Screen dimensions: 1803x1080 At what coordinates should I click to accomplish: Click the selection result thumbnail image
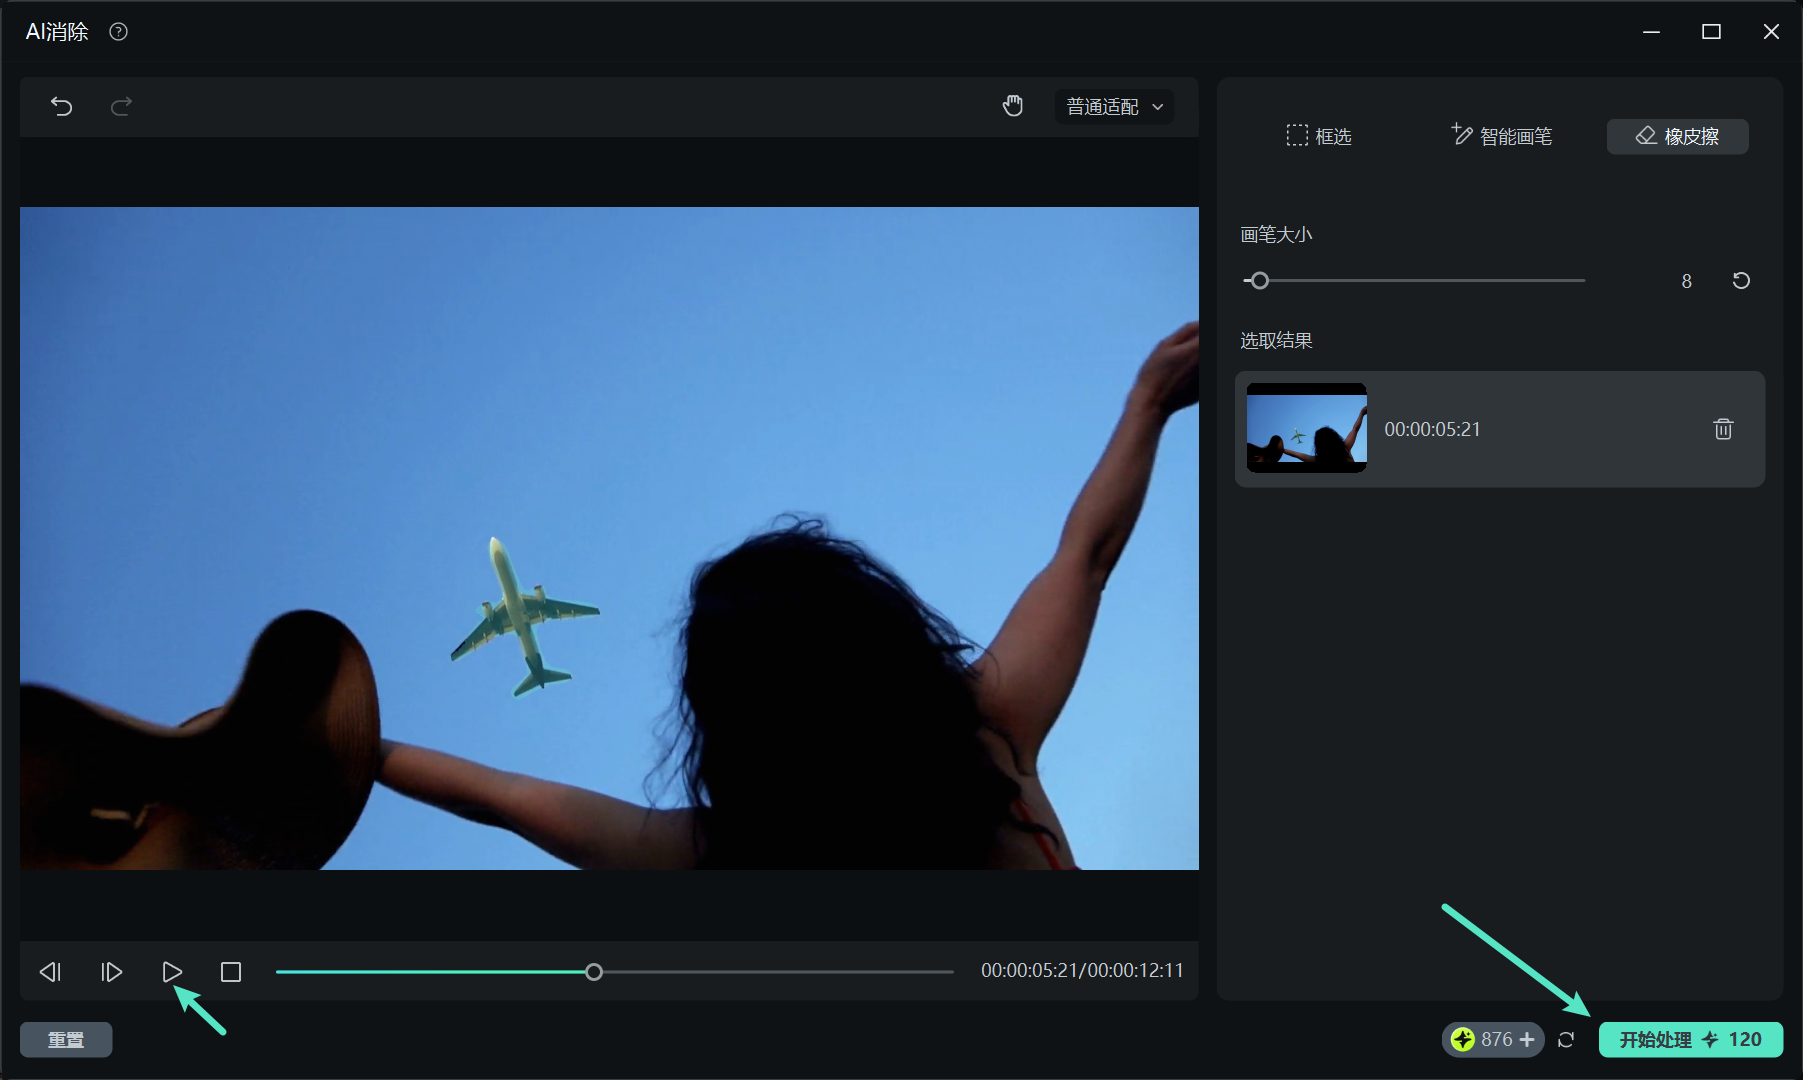pyautogui.click(x=1306, y=428)
